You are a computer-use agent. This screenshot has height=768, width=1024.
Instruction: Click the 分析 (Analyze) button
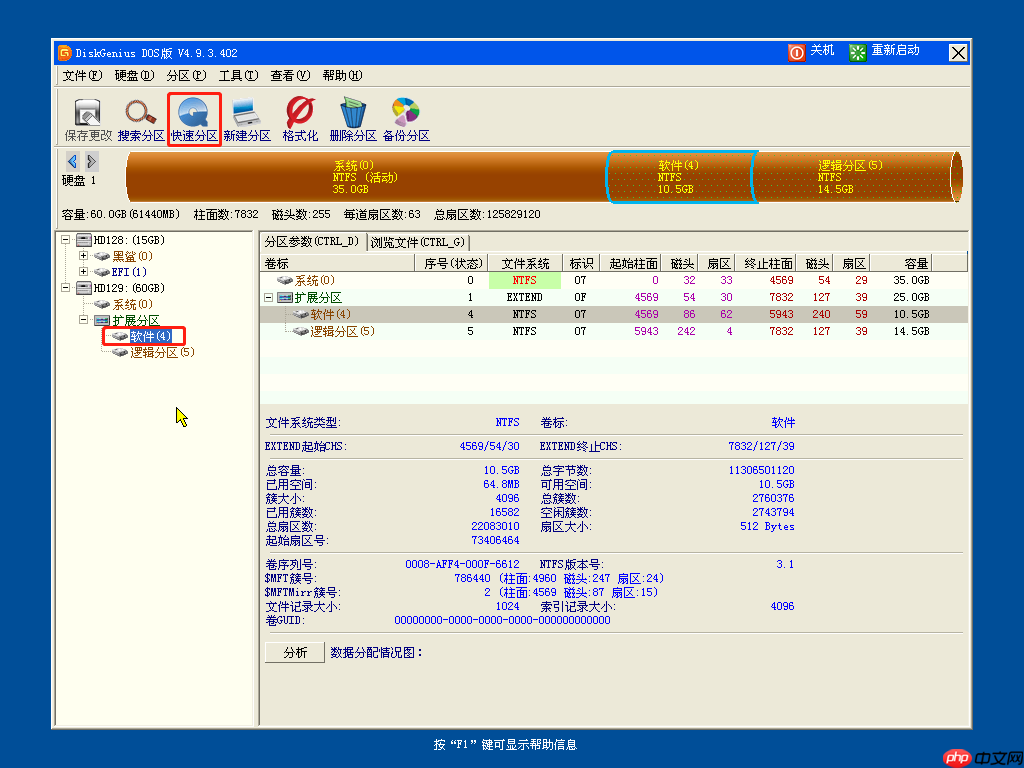[294, 651]
